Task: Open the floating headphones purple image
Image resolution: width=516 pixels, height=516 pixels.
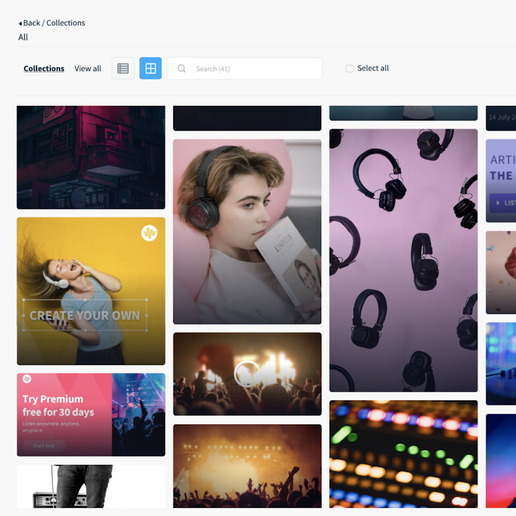Action: (403, 260)
